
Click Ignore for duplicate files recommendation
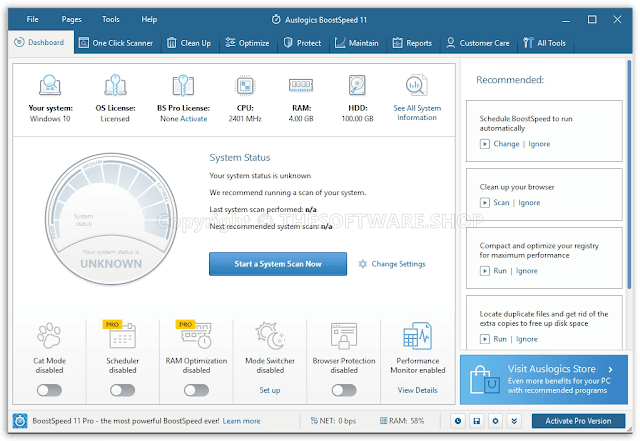click(x=527, y=339)
